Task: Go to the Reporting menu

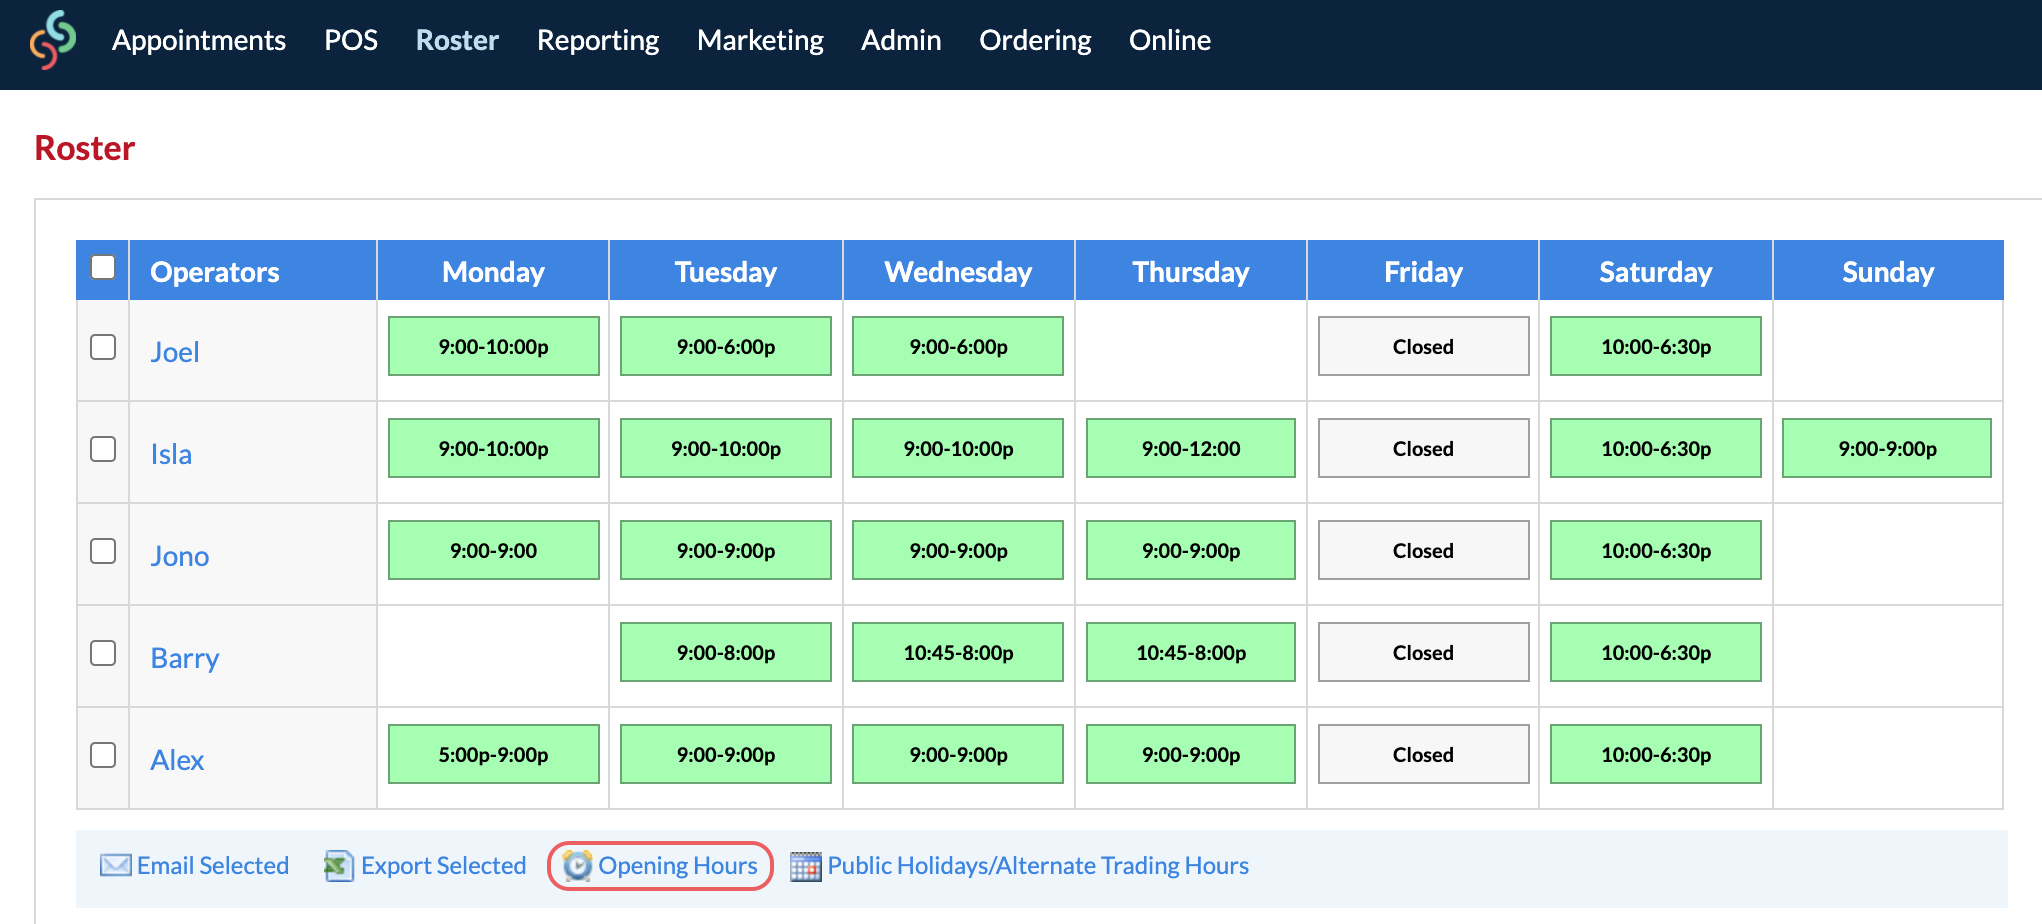Action: tap(598, 40)
